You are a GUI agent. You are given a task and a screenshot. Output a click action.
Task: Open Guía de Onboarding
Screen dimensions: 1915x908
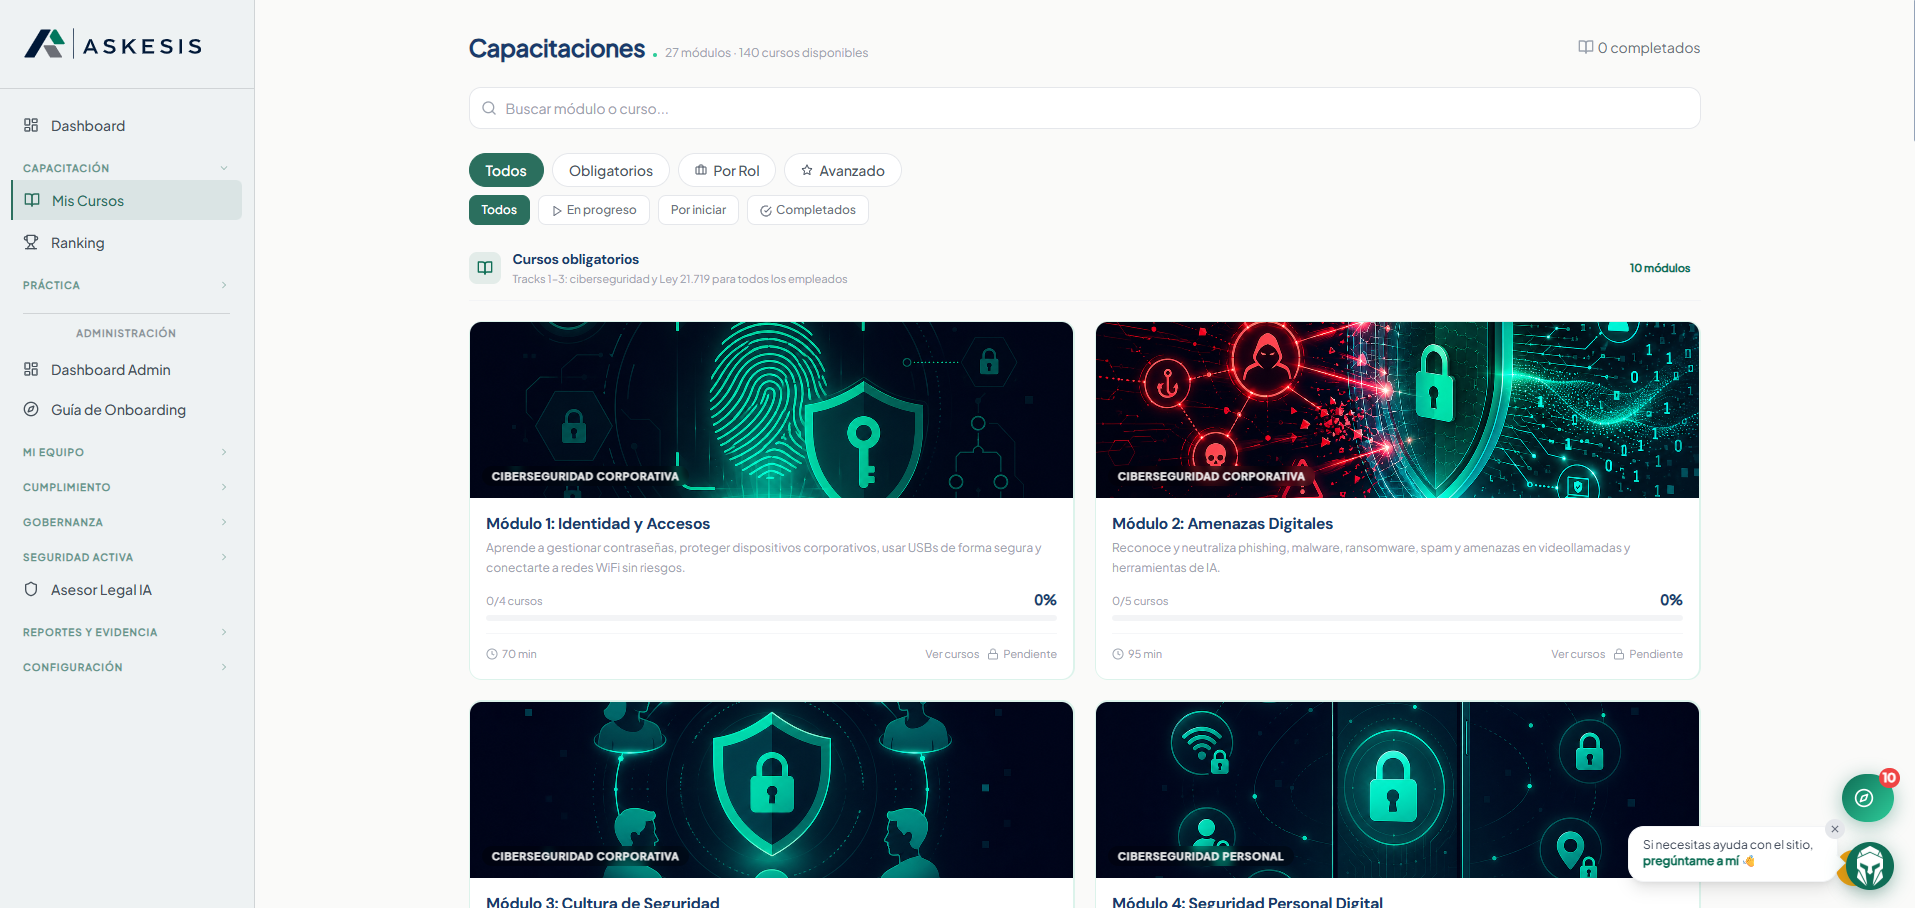point(126,409)
